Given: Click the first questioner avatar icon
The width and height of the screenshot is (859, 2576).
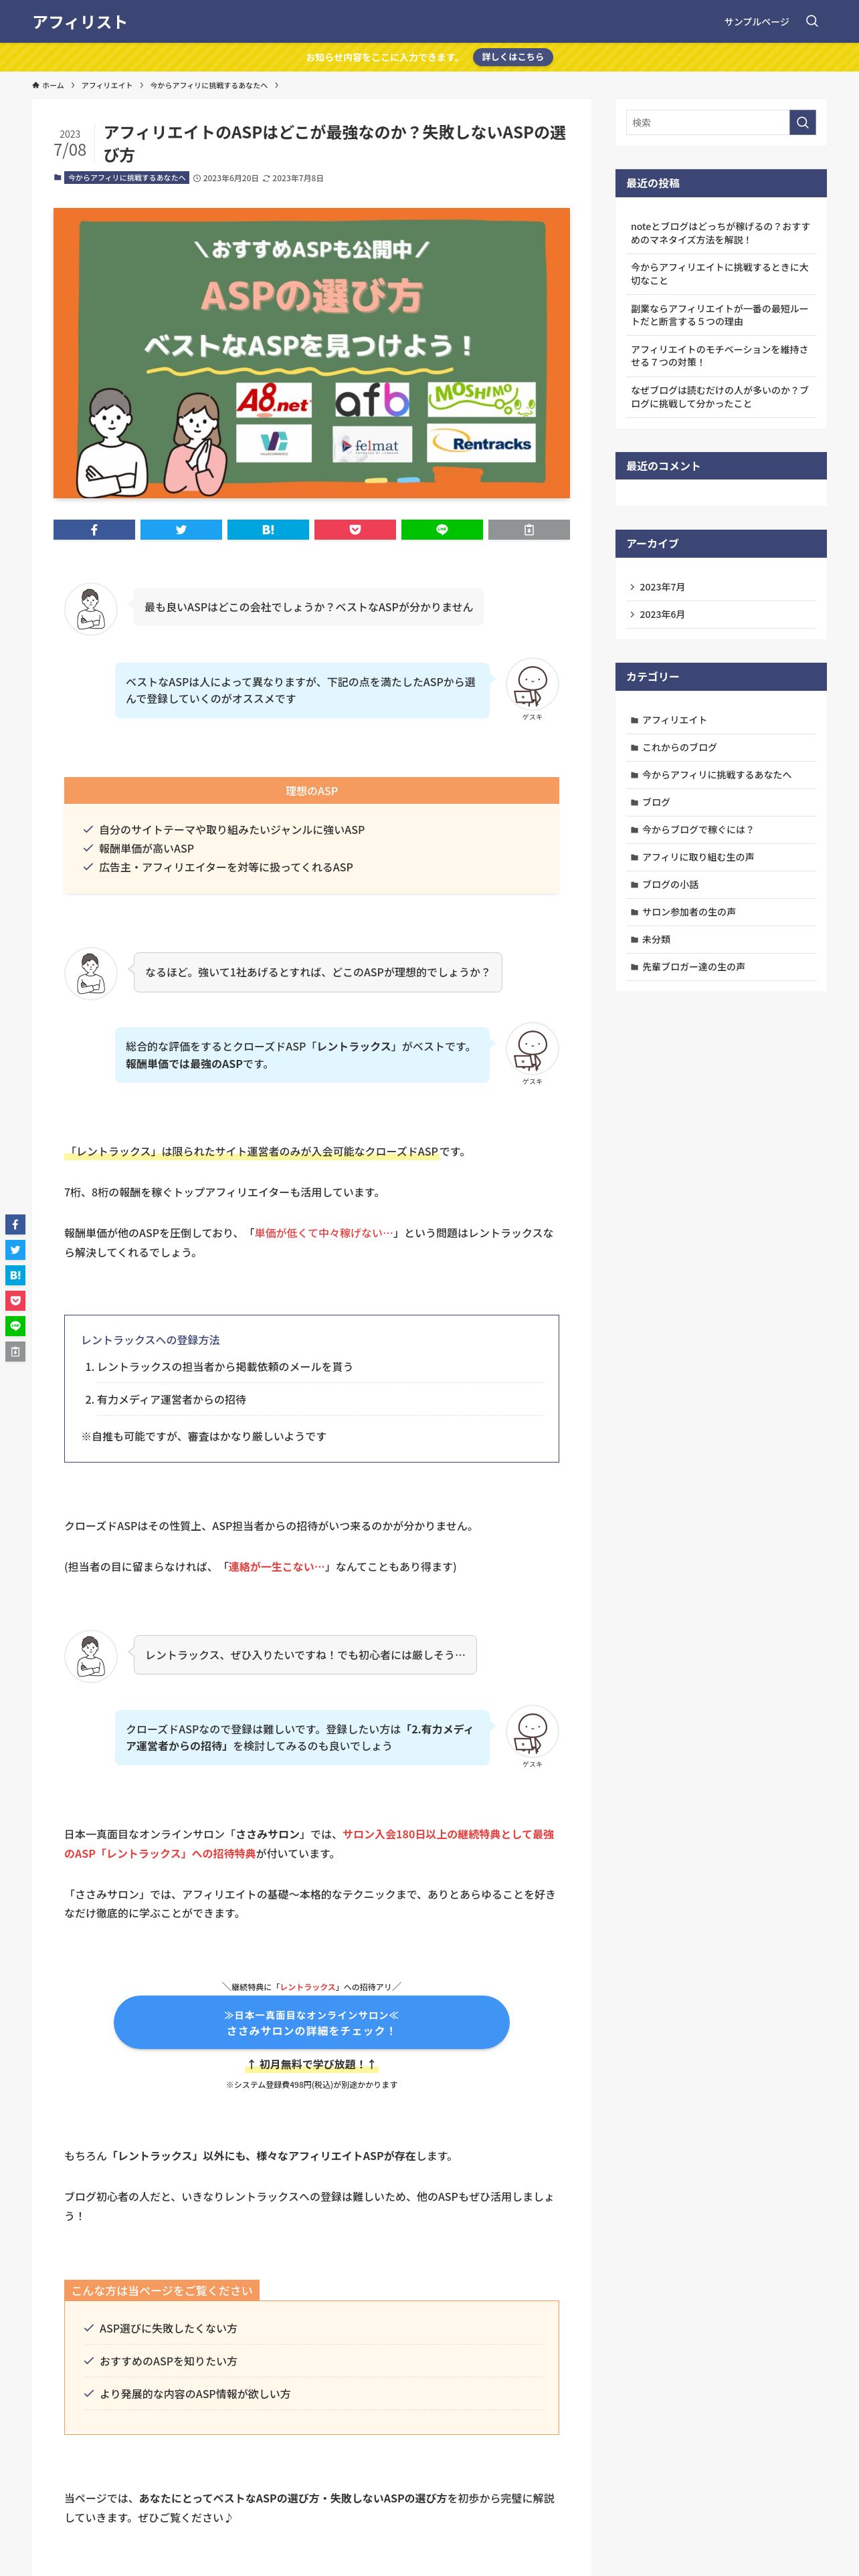Looking at the screenshot, I should pyautogui.click(x=91, y=608).
